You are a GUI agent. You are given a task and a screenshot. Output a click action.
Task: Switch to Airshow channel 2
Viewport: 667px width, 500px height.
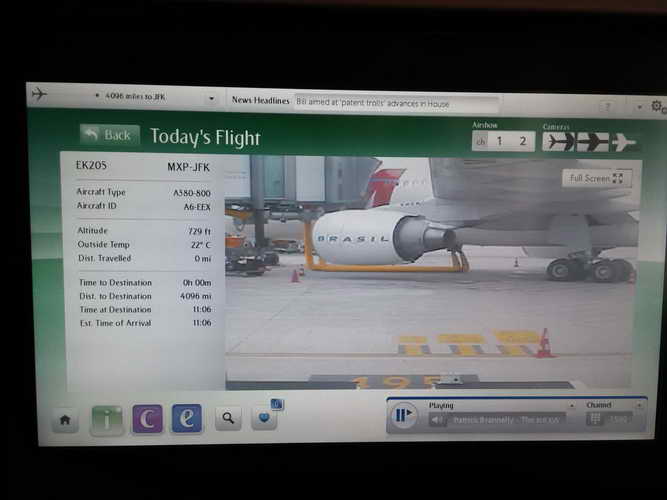(523, 141)
